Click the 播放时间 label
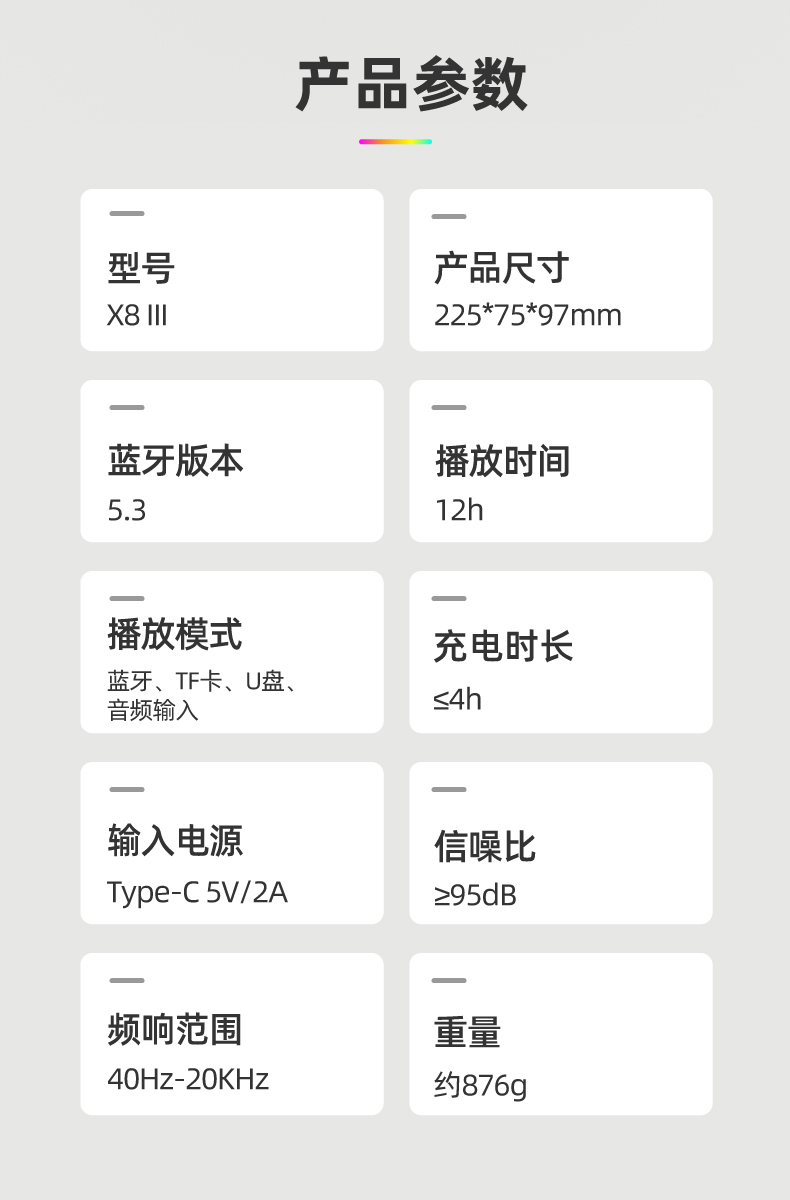The width and height of the screenshot is (790, 1200). pos(503,461)
